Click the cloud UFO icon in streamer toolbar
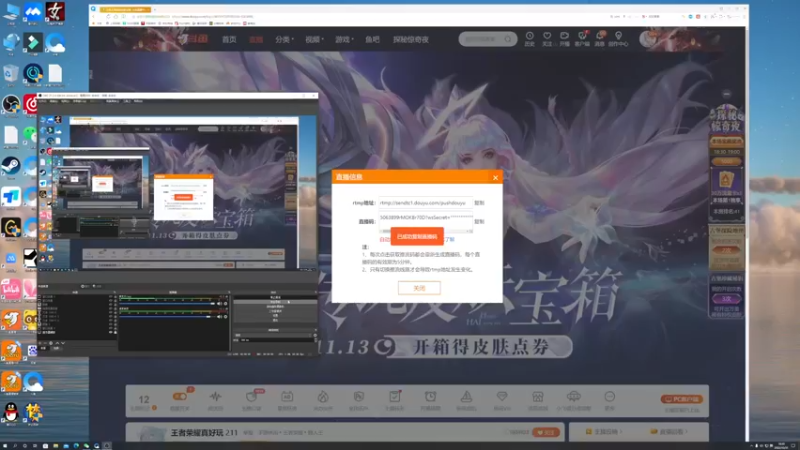800x450 pixels. click(x=573, y=397)
